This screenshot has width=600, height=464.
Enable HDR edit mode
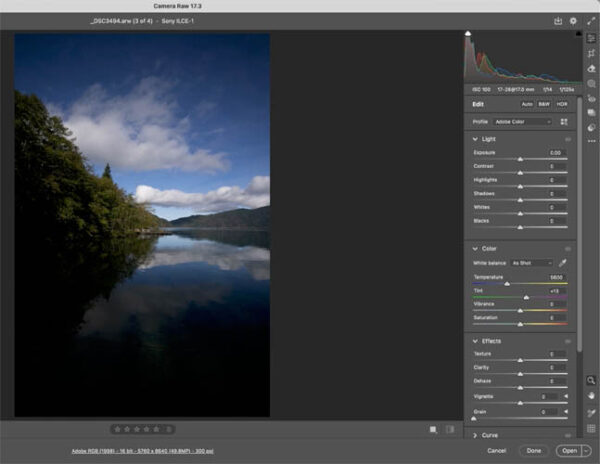tap(561, 104)
